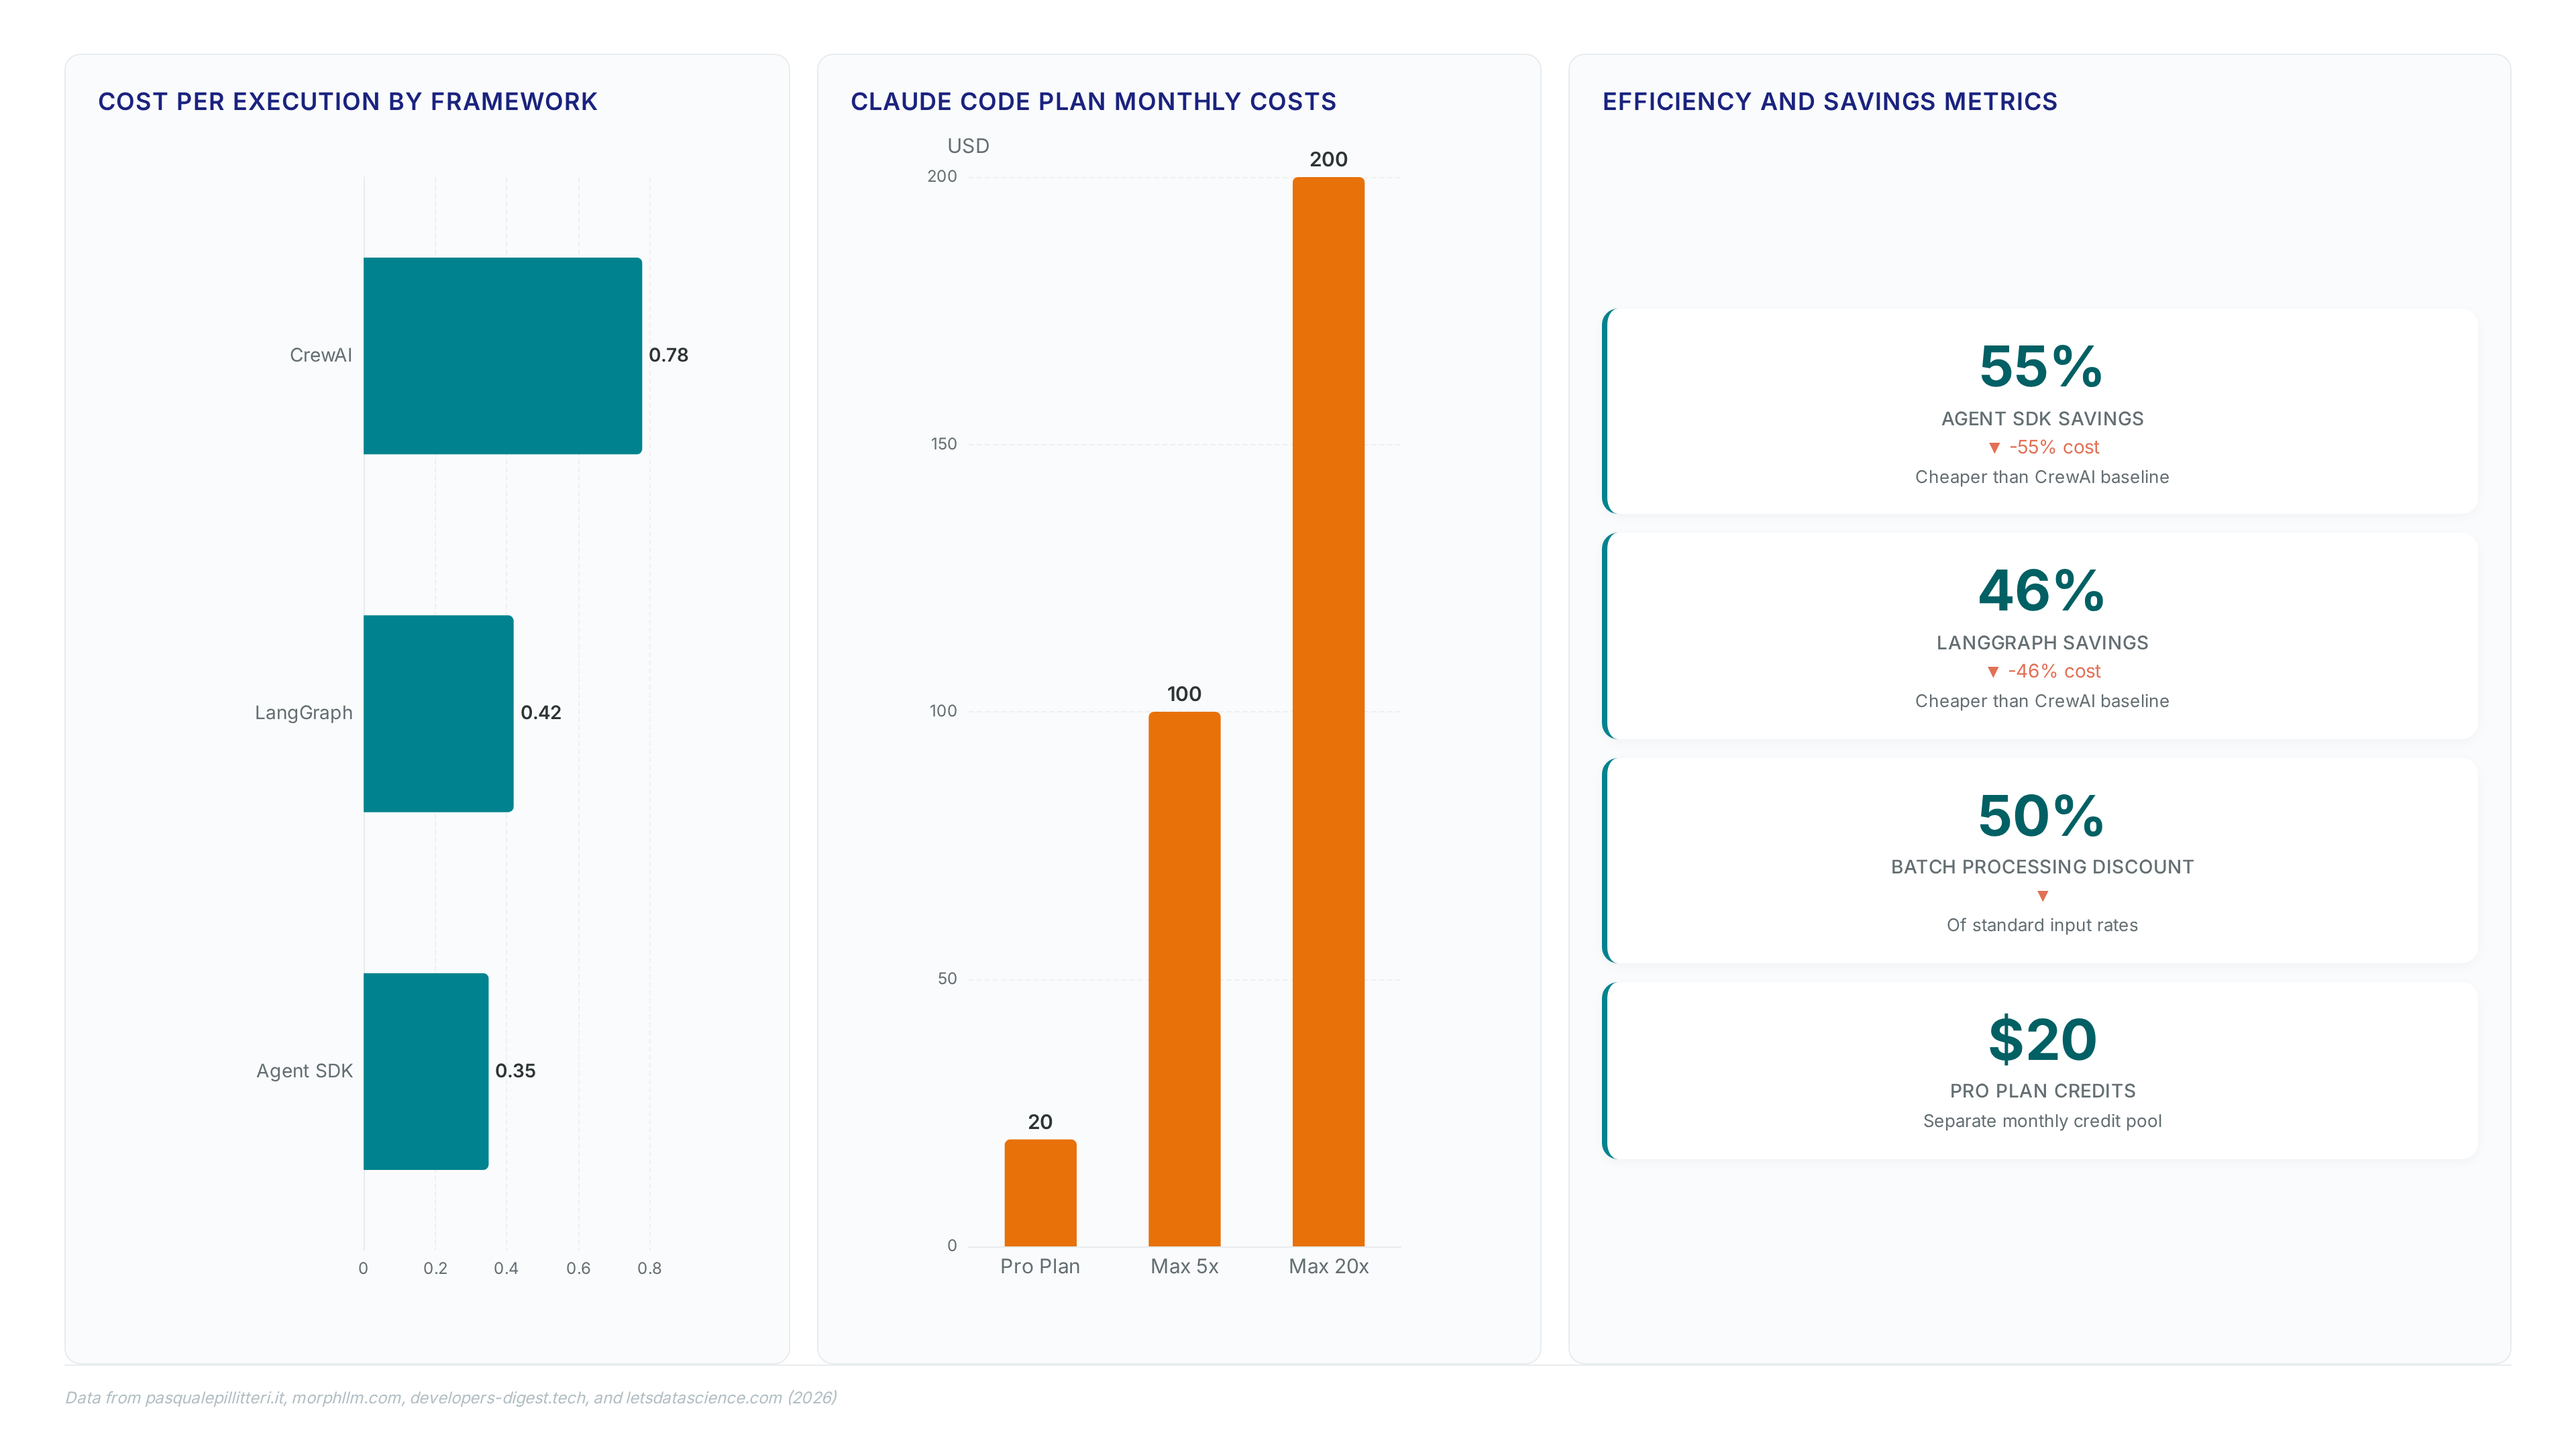
Task: Select the Pro Plan orange bar
Action: (x=1040, y=1192)
